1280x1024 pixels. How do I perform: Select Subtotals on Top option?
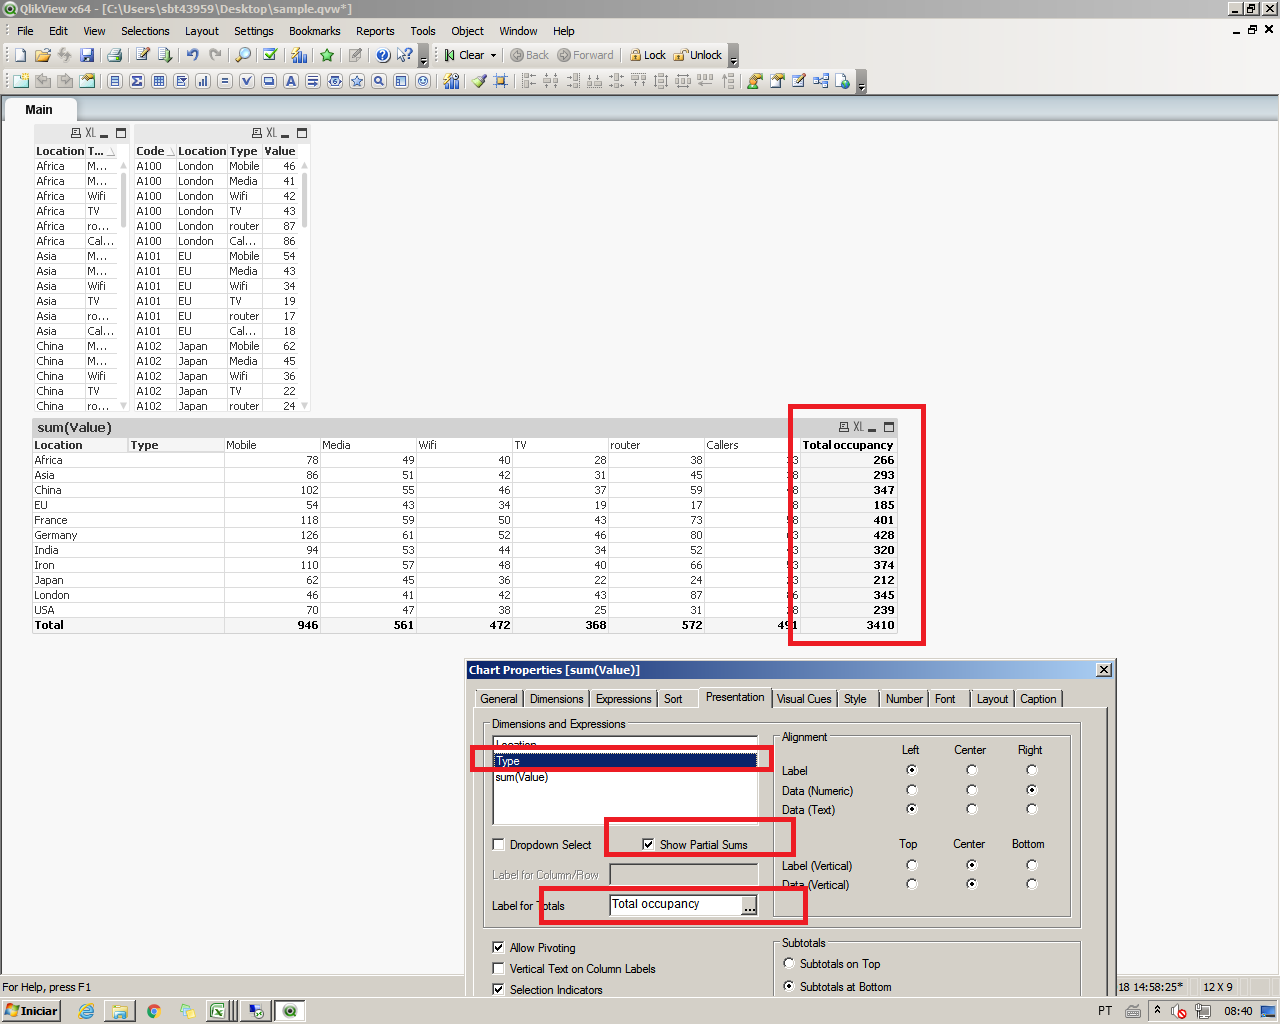[x=788, y=964]
